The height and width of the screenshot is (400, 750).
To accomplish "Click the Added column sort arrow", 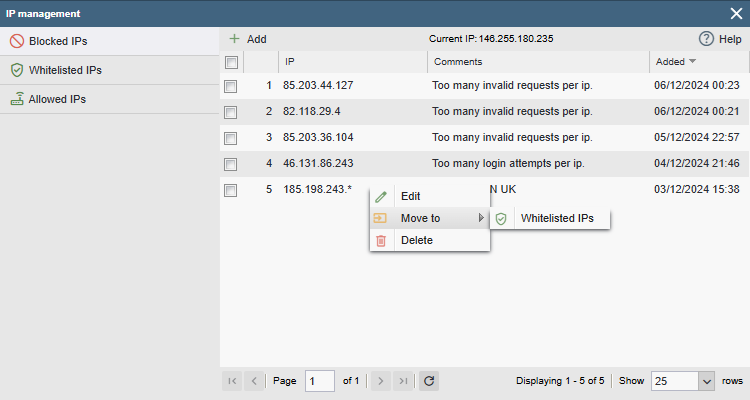I will point(692,62).
